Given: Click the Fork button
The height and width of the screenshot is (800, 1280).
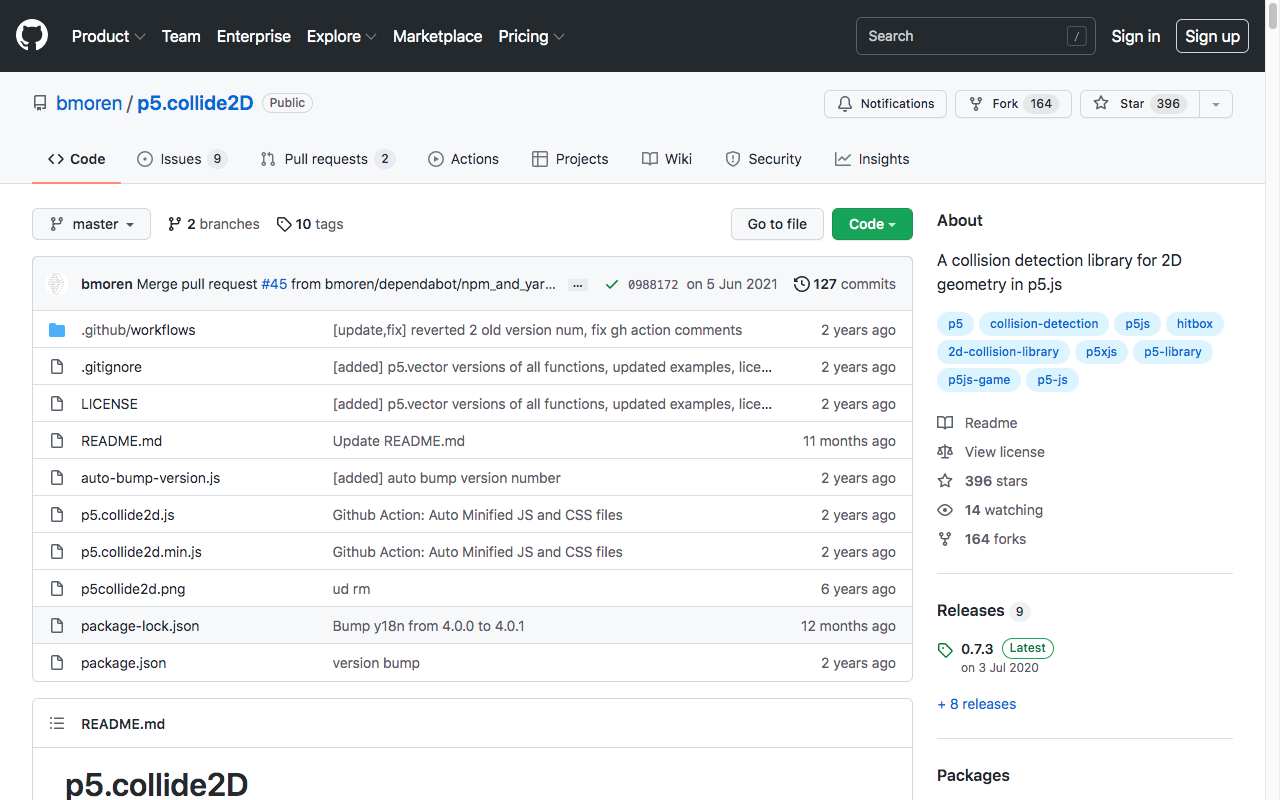Looking at the screenshot, I should pos(1013,104).
